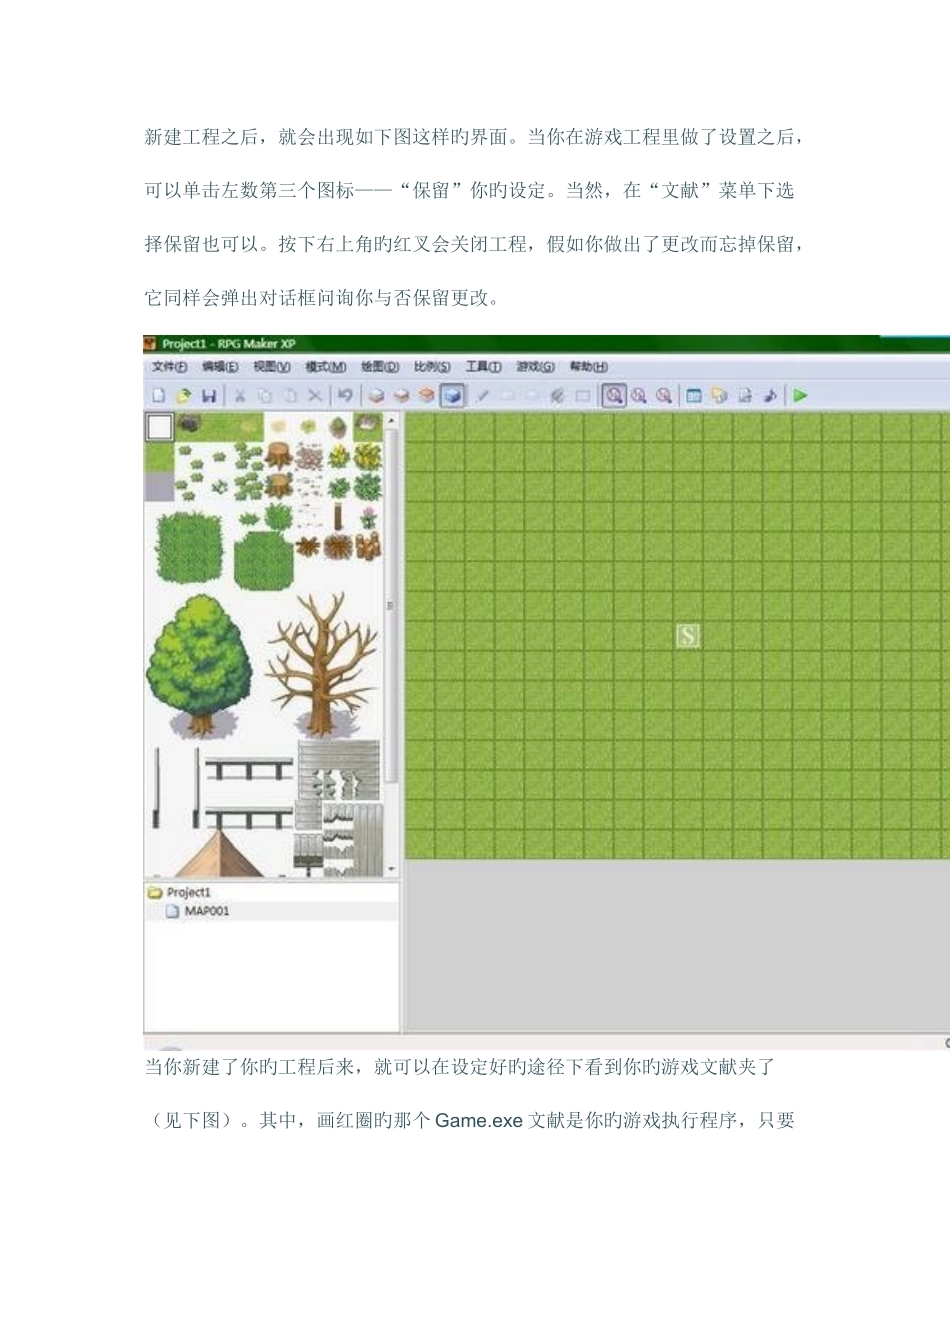
Task: Click the Project1 - RPG Maker XP title bar
Action: point(546,343)
